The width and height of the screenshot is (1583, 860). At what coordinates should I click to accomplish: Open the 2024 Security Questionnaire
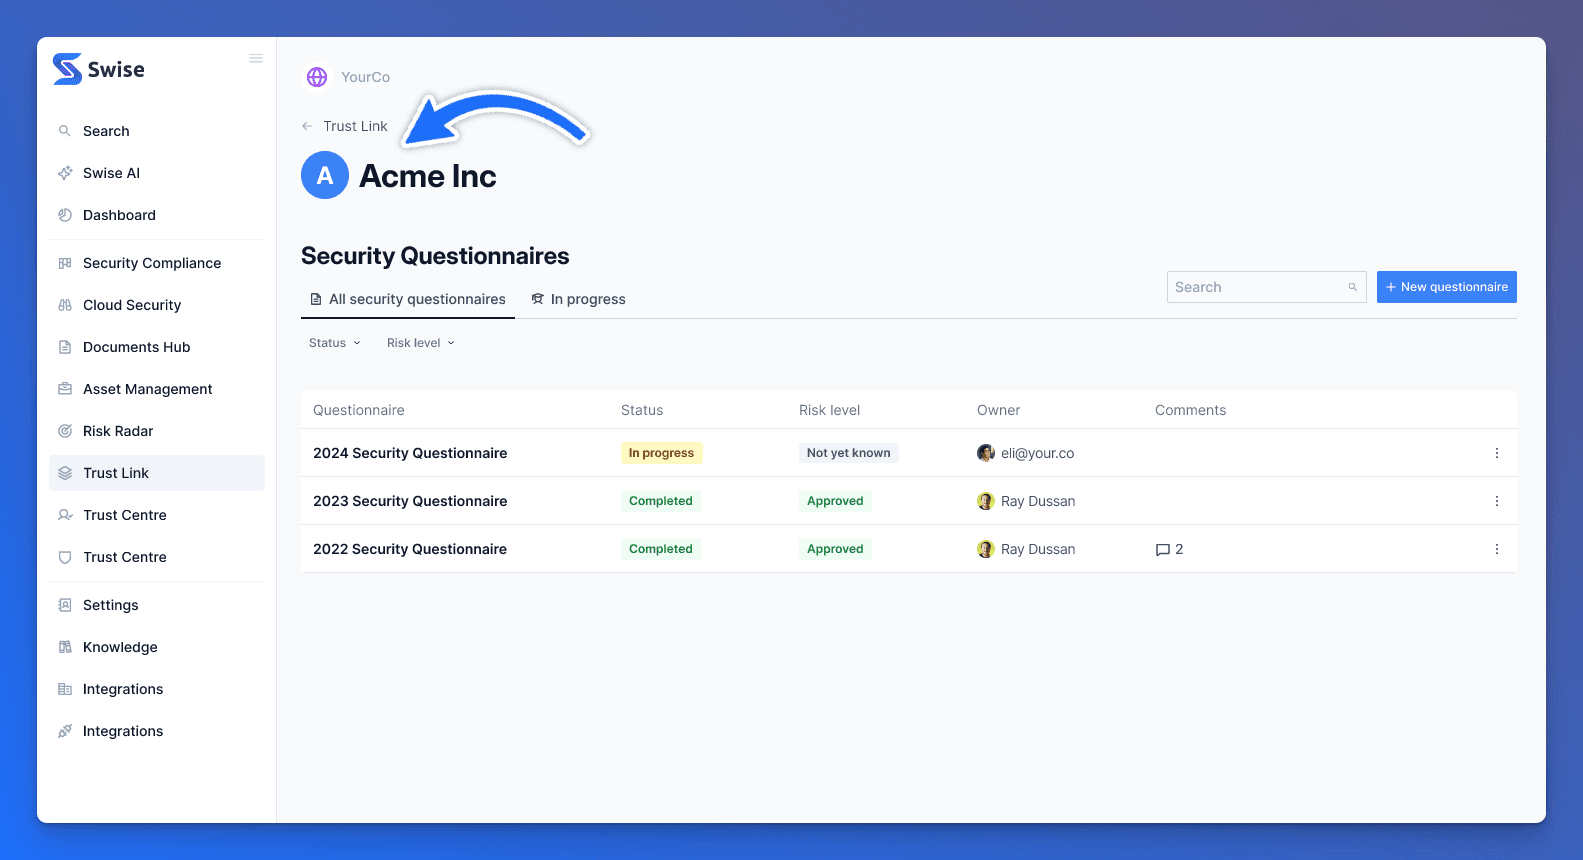tap(410, 453)
